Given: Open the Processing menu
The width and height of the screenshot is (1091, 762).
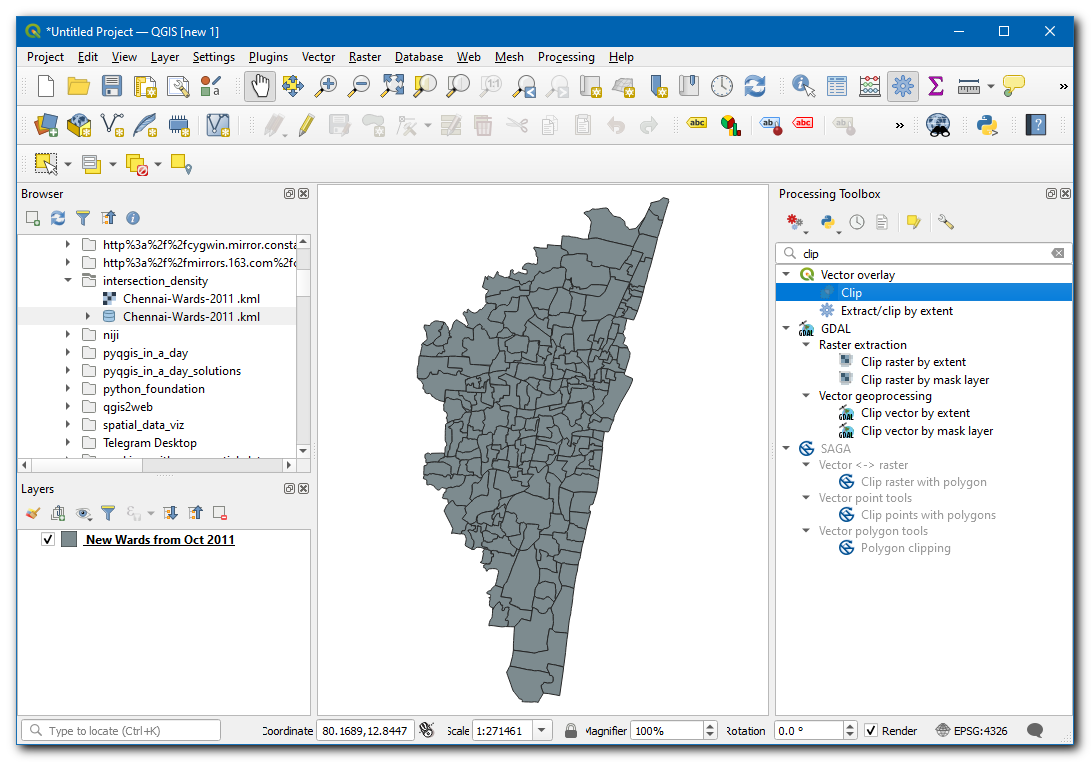Looking at the screenshot, I should point(565,57).
